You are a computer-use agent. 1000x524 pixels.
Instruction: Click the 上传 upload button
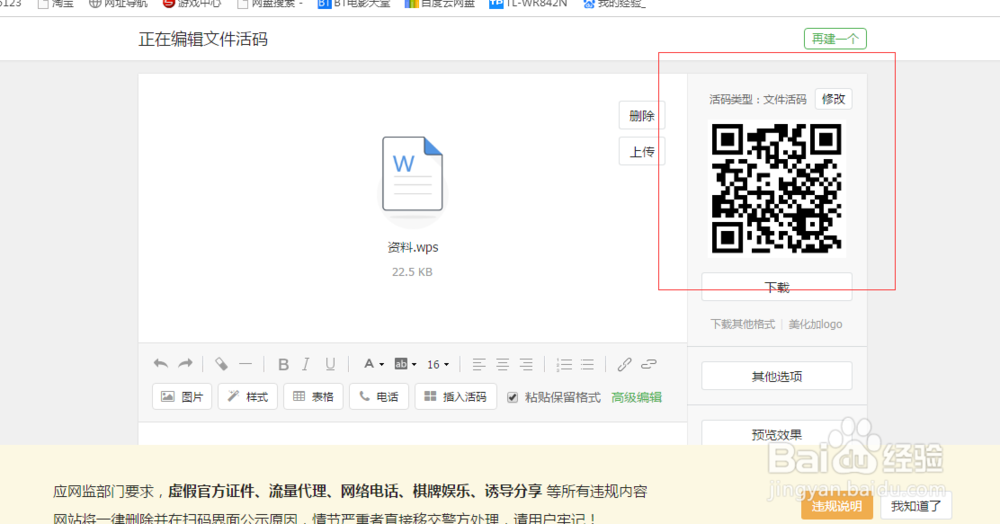pos(642,152)
